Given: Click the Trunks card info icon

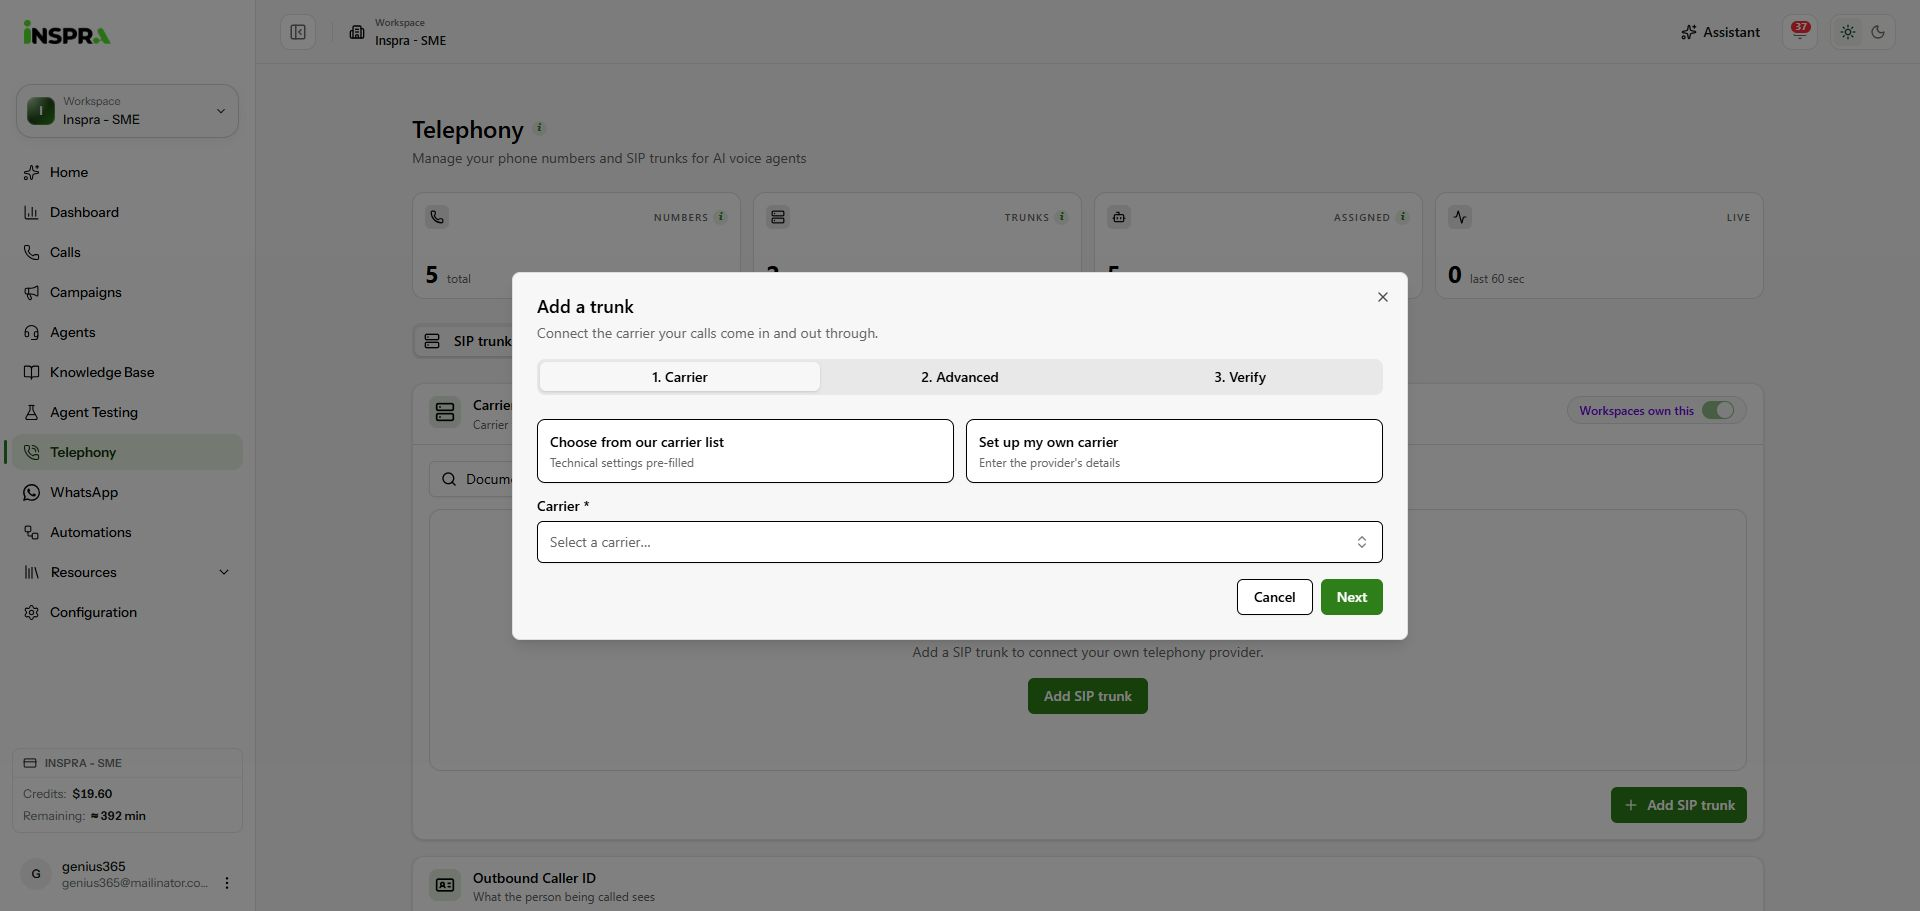Looking at the screenshot, I should (x=1062, y=217).
